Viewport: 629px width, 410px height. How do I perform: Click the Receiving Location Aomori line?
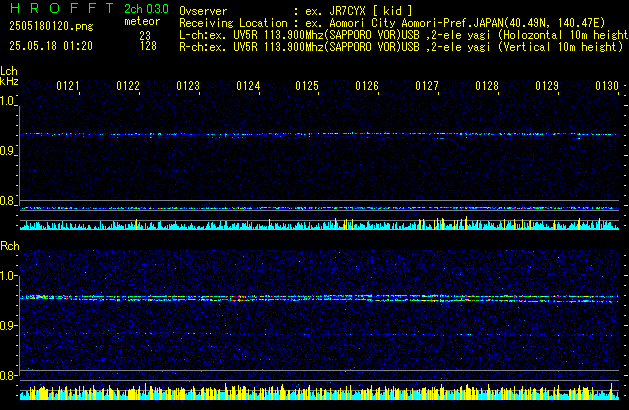click(392, 23)
